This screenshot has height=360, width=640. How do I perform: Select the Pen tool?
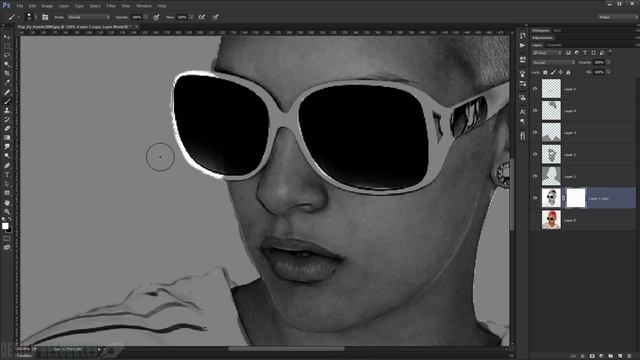(x=7, y=165)
